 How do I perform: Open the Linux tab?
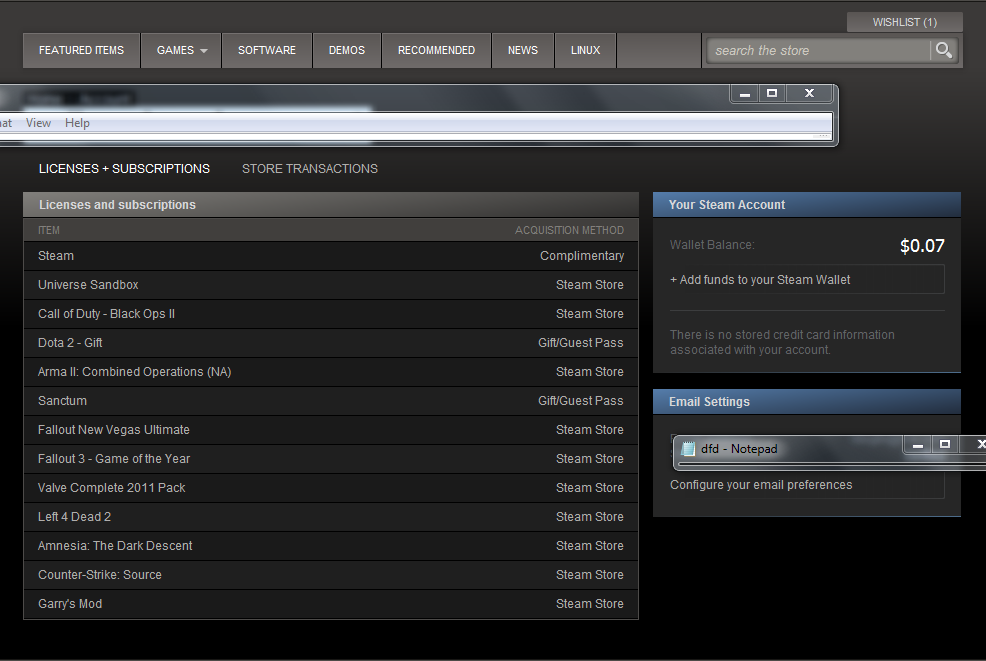click(x=585, y=50)
